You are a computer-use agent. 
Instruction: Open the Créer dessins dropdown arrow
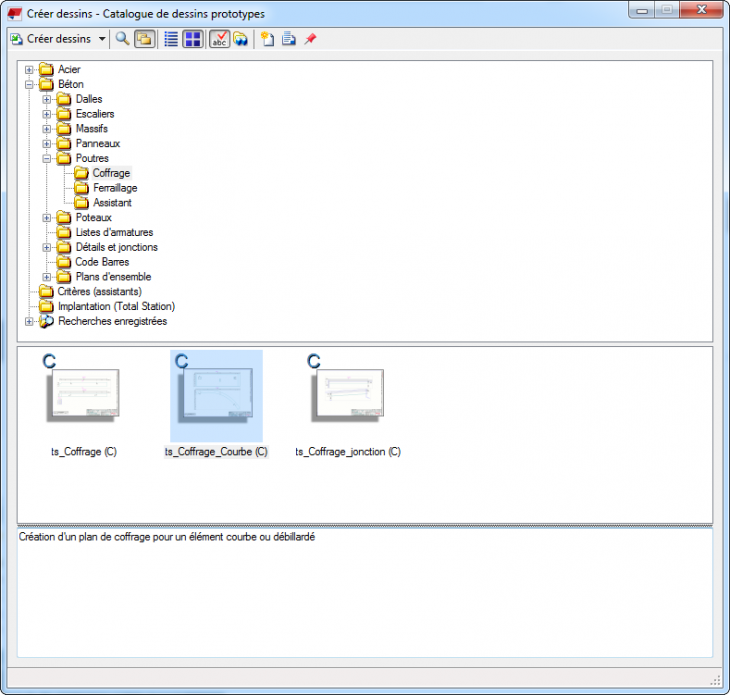(x=102, y=39)
